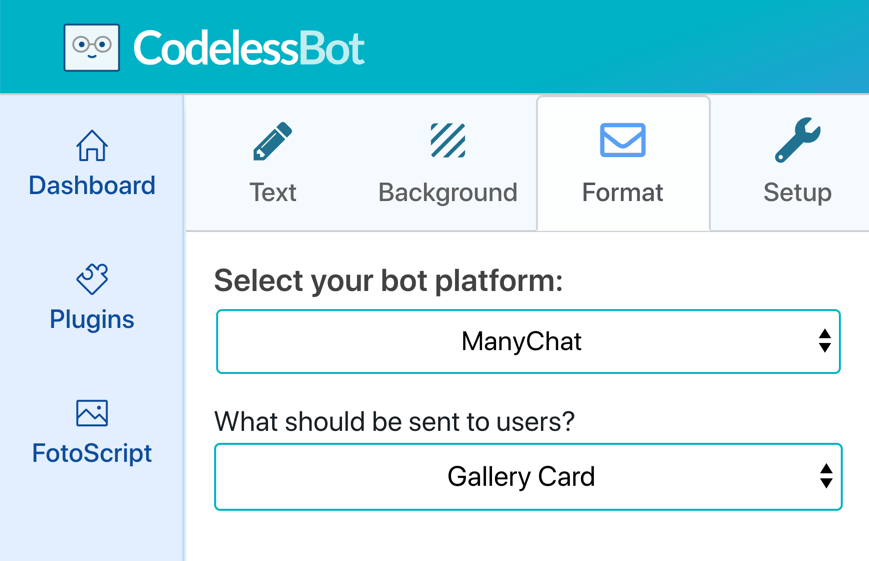
Task: Click the Dashboard home icon
Action: click(92, 146)
